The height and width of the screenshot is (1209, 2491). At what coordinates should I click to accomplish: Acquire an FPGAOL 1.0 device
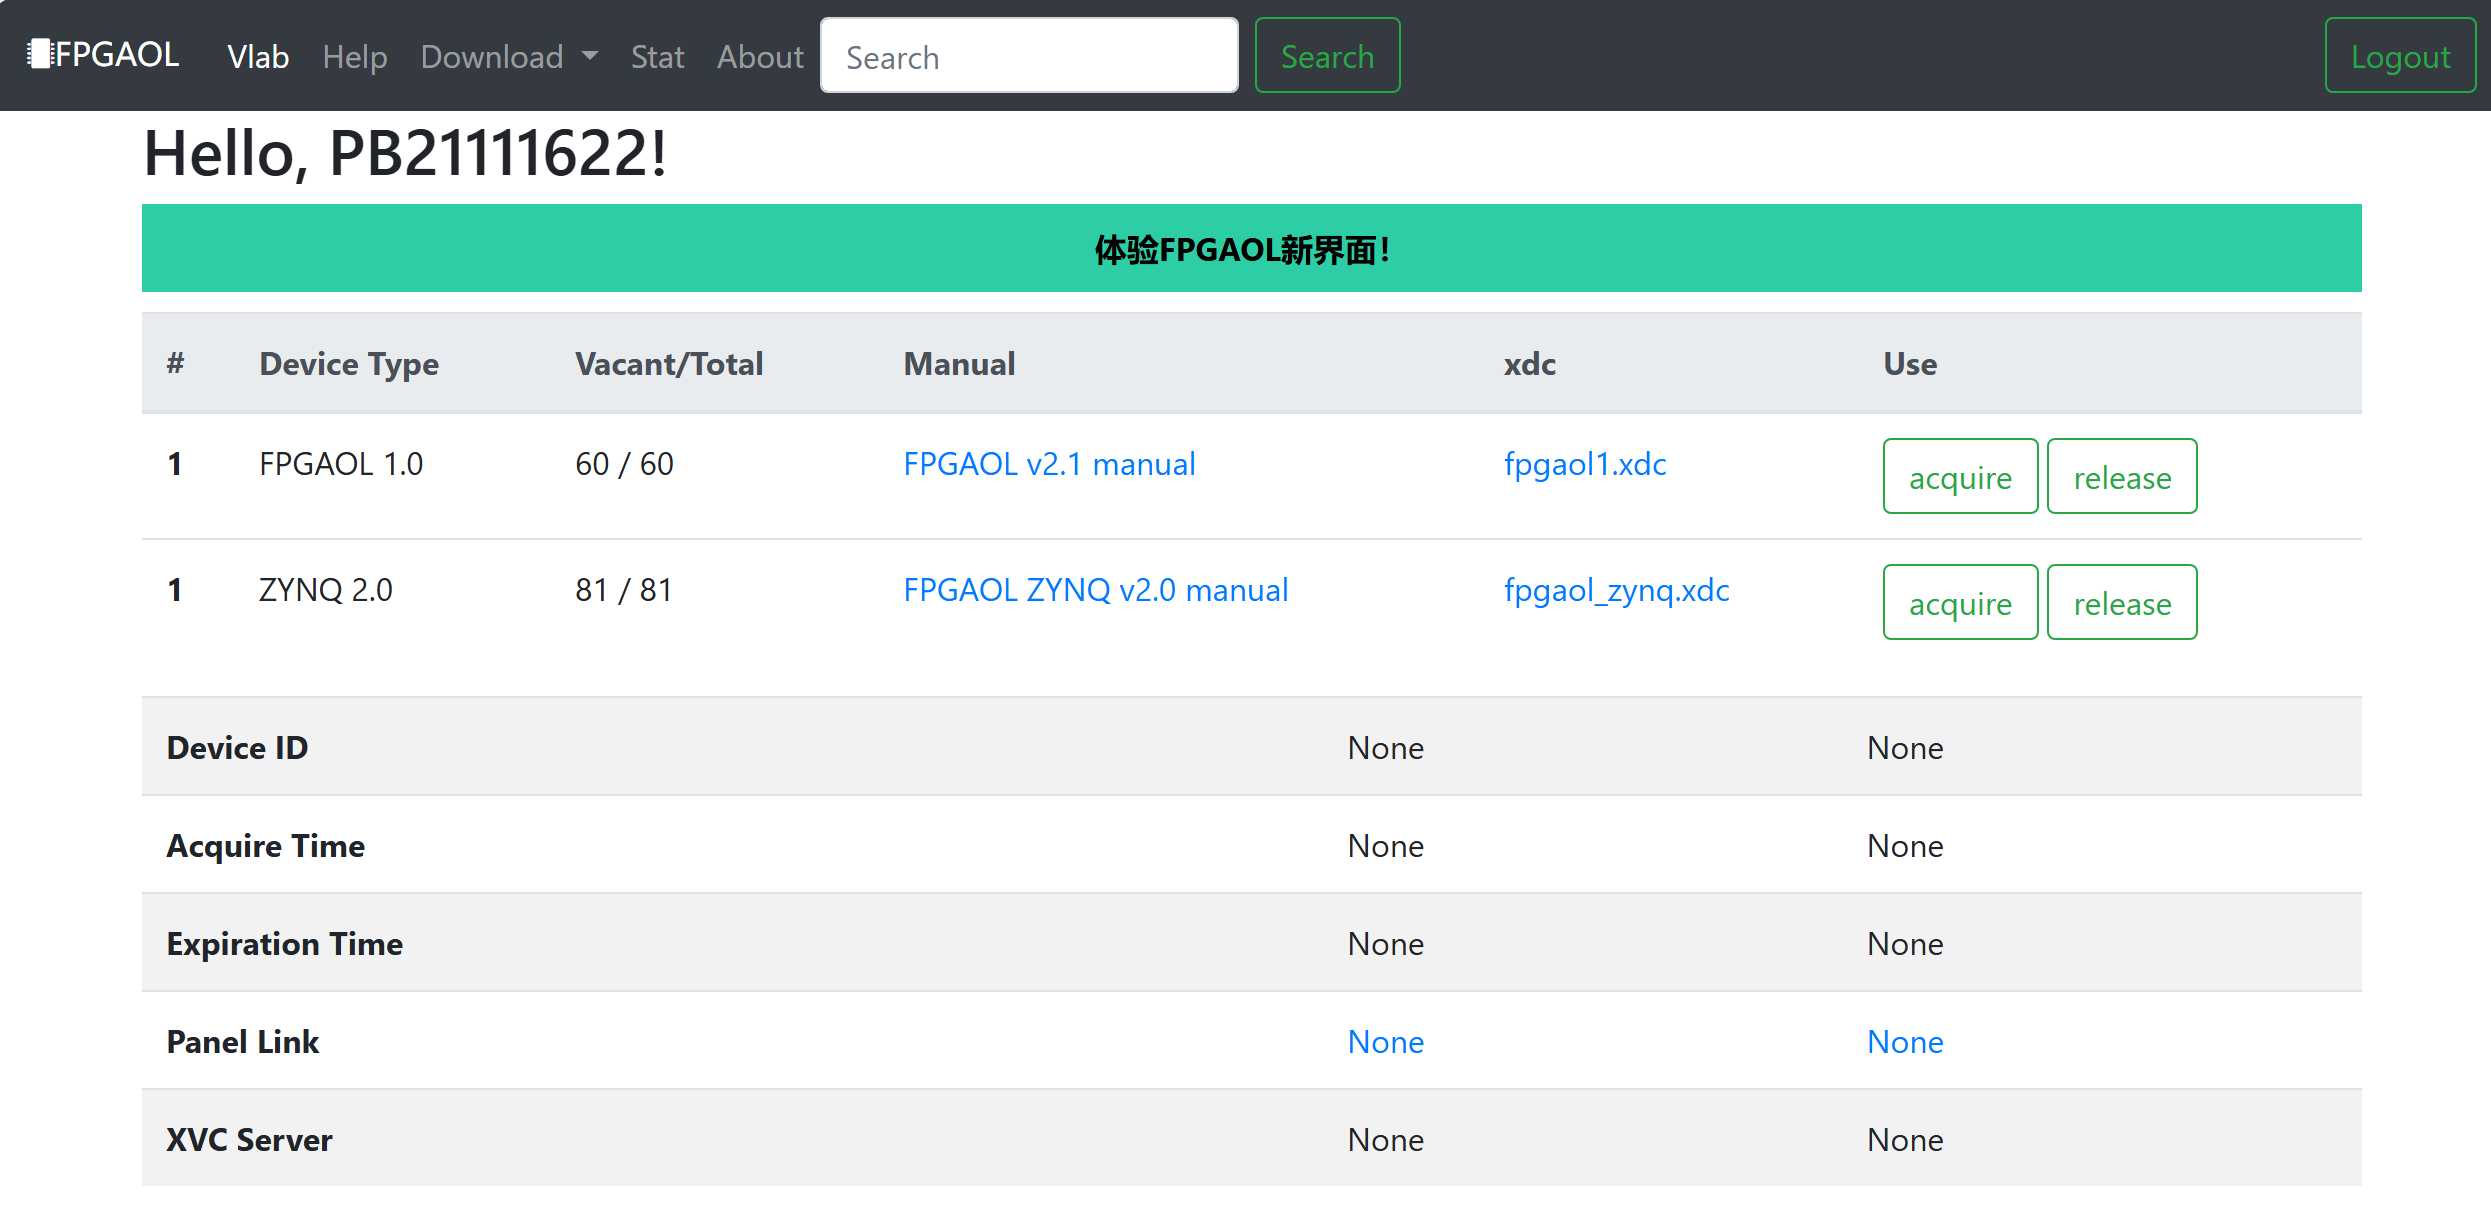point(1959,477)
